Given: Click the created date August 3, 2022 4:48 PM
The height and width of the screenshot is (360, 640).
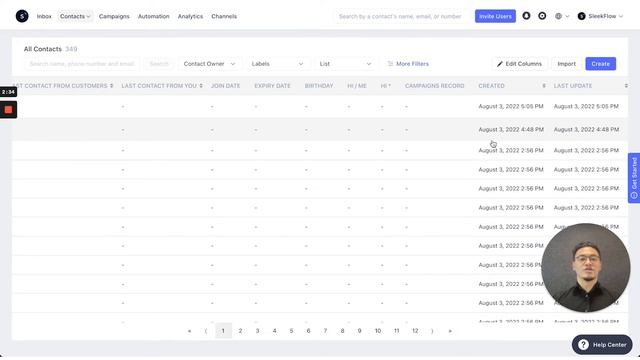Looking at the screenshot, I should tap(511, 129).
